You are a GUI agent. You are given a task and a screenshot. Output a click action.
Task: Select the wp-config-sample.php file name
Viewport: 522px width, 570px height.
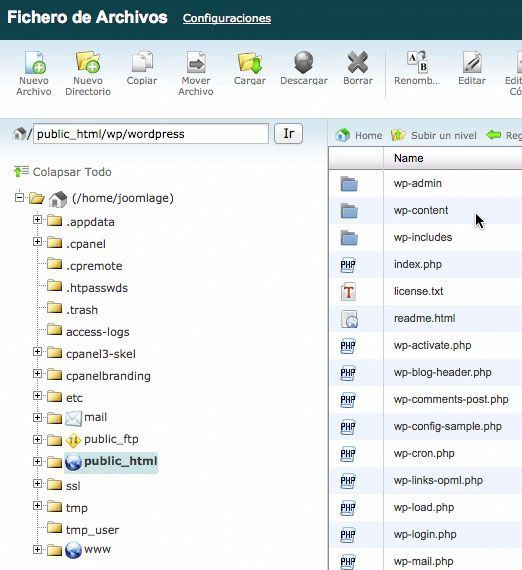pos(448,426)
